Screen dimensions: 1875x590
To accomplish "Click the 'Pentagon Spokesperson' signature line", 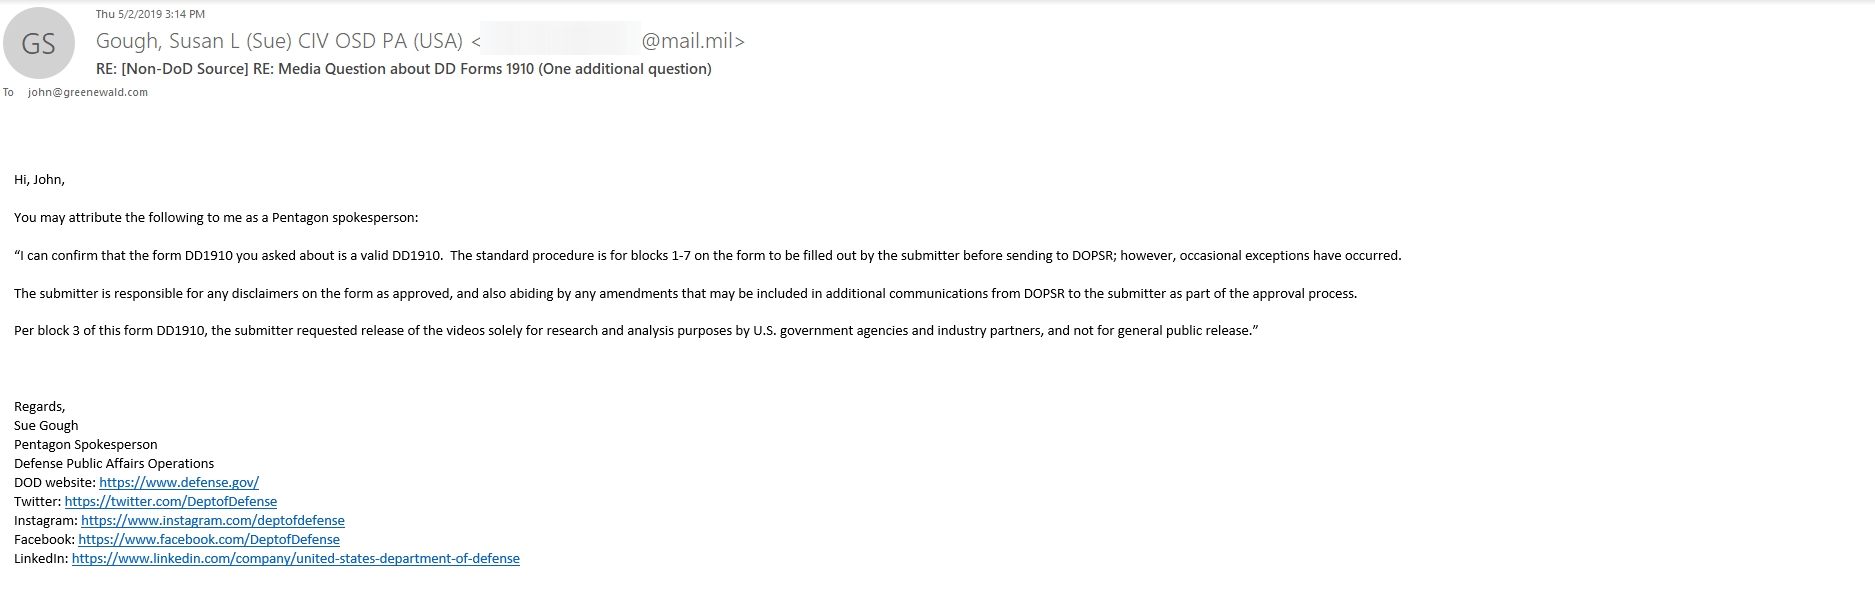I will pos(86,444).
